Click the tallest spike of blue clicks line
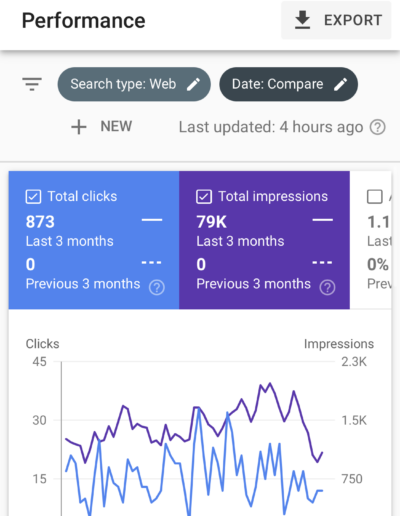400x516 pixels. [199, 408]
